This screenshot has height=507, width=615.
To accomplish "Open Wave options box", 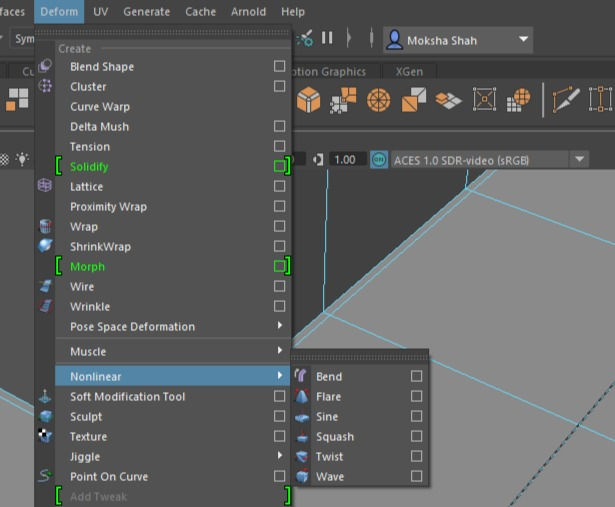I will (x=417, y=476).
